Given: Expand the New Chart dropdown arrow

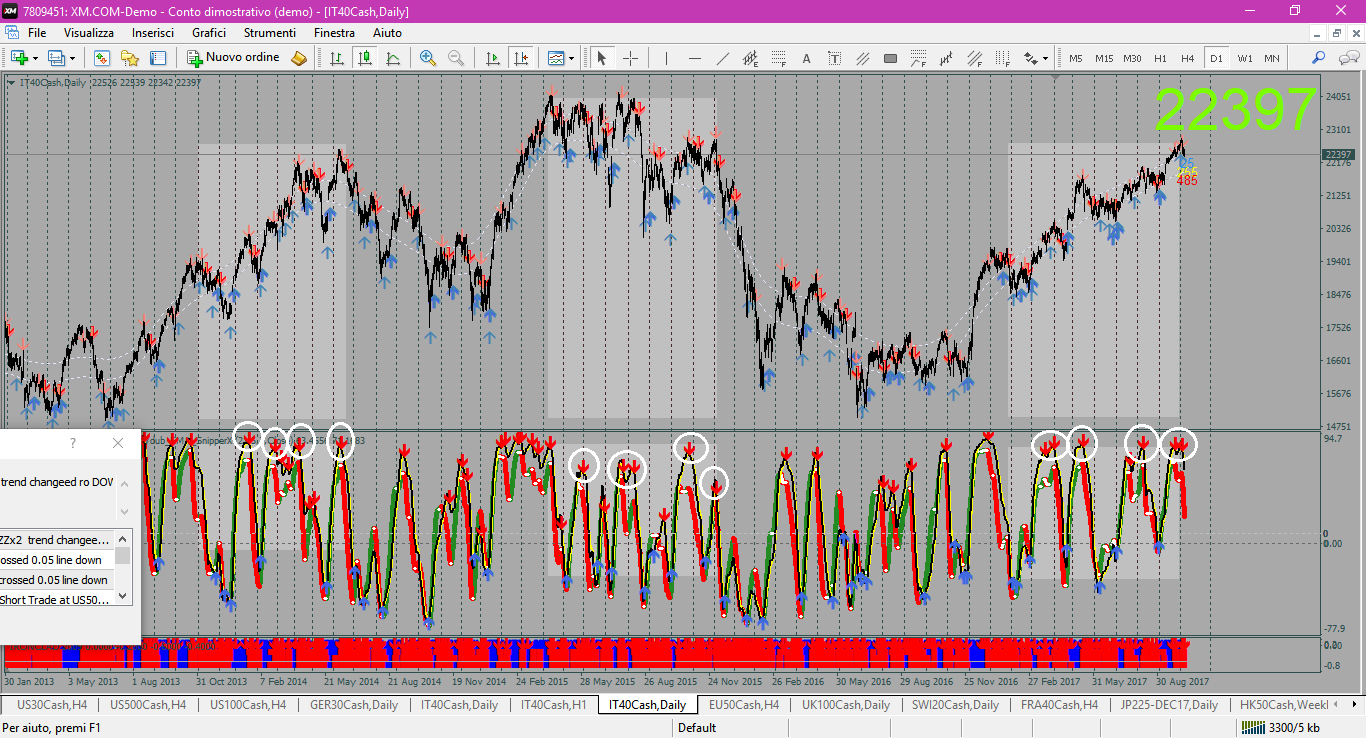Looking at the screenshot, I should click(35, 58).
